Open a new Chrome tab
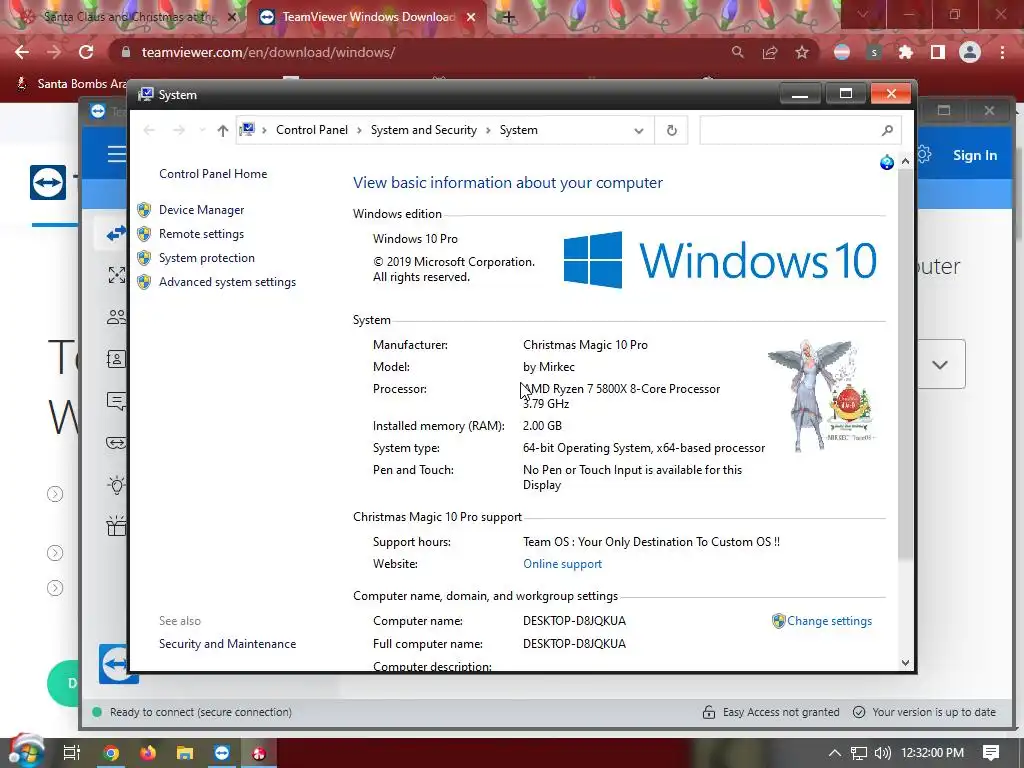The width and height of the screenshot is (1024, 768). pos(508,17)
